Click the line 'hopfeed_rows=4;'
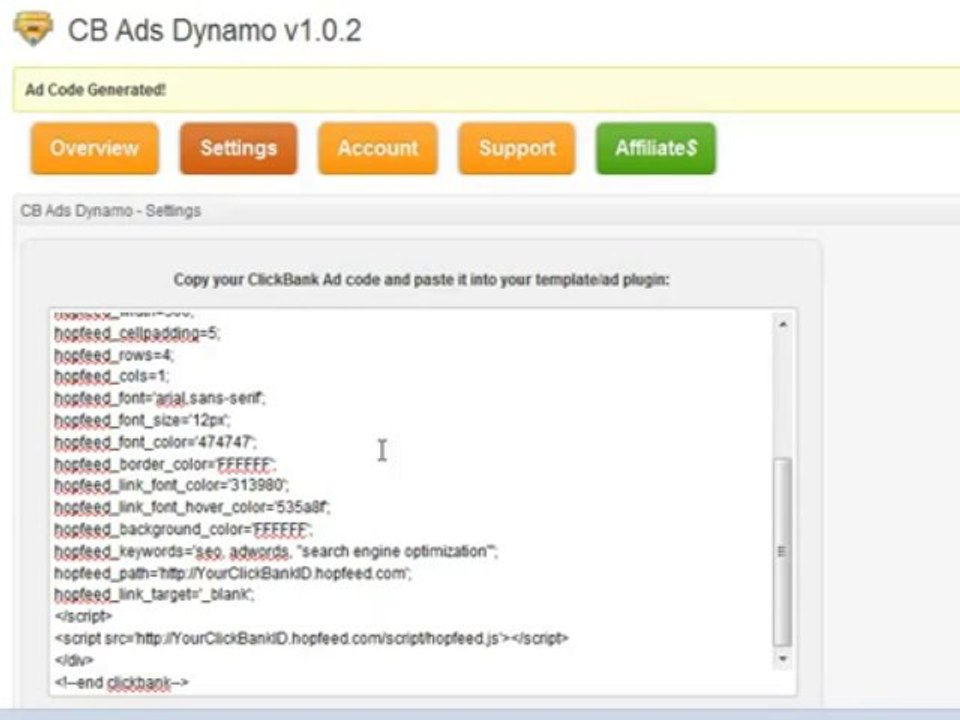The width and height of the screenshot is (960, 720). tap(114, 355)
